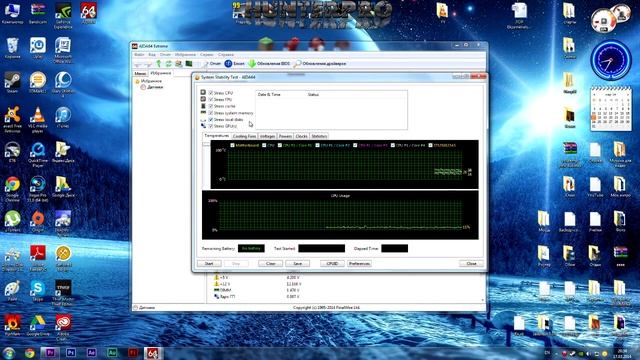Open the Вид menu in AIDA64
The image size is (640, 360).
(152, 55)
